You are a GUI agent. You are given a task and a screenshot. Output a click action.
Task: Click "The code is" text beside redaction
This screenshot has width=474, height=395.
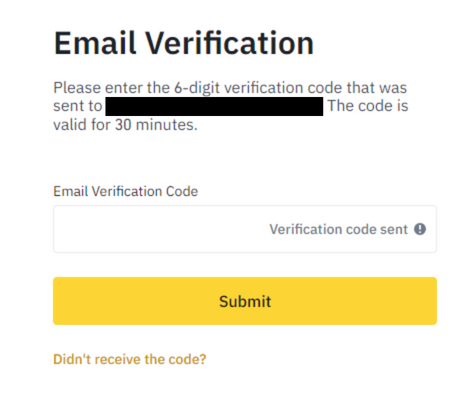(368, 106)
